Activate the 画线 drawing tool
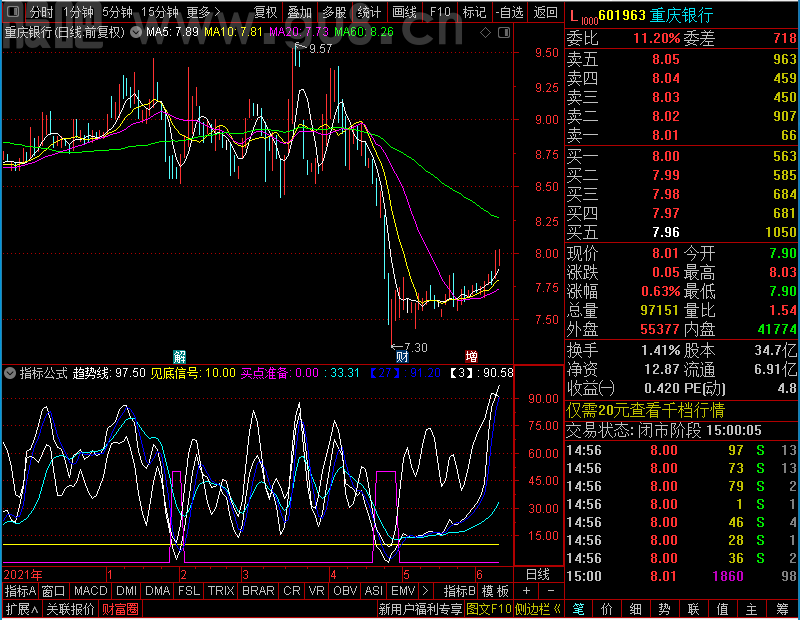This screenshot has width=800, height=620. [x=404, y=12]
